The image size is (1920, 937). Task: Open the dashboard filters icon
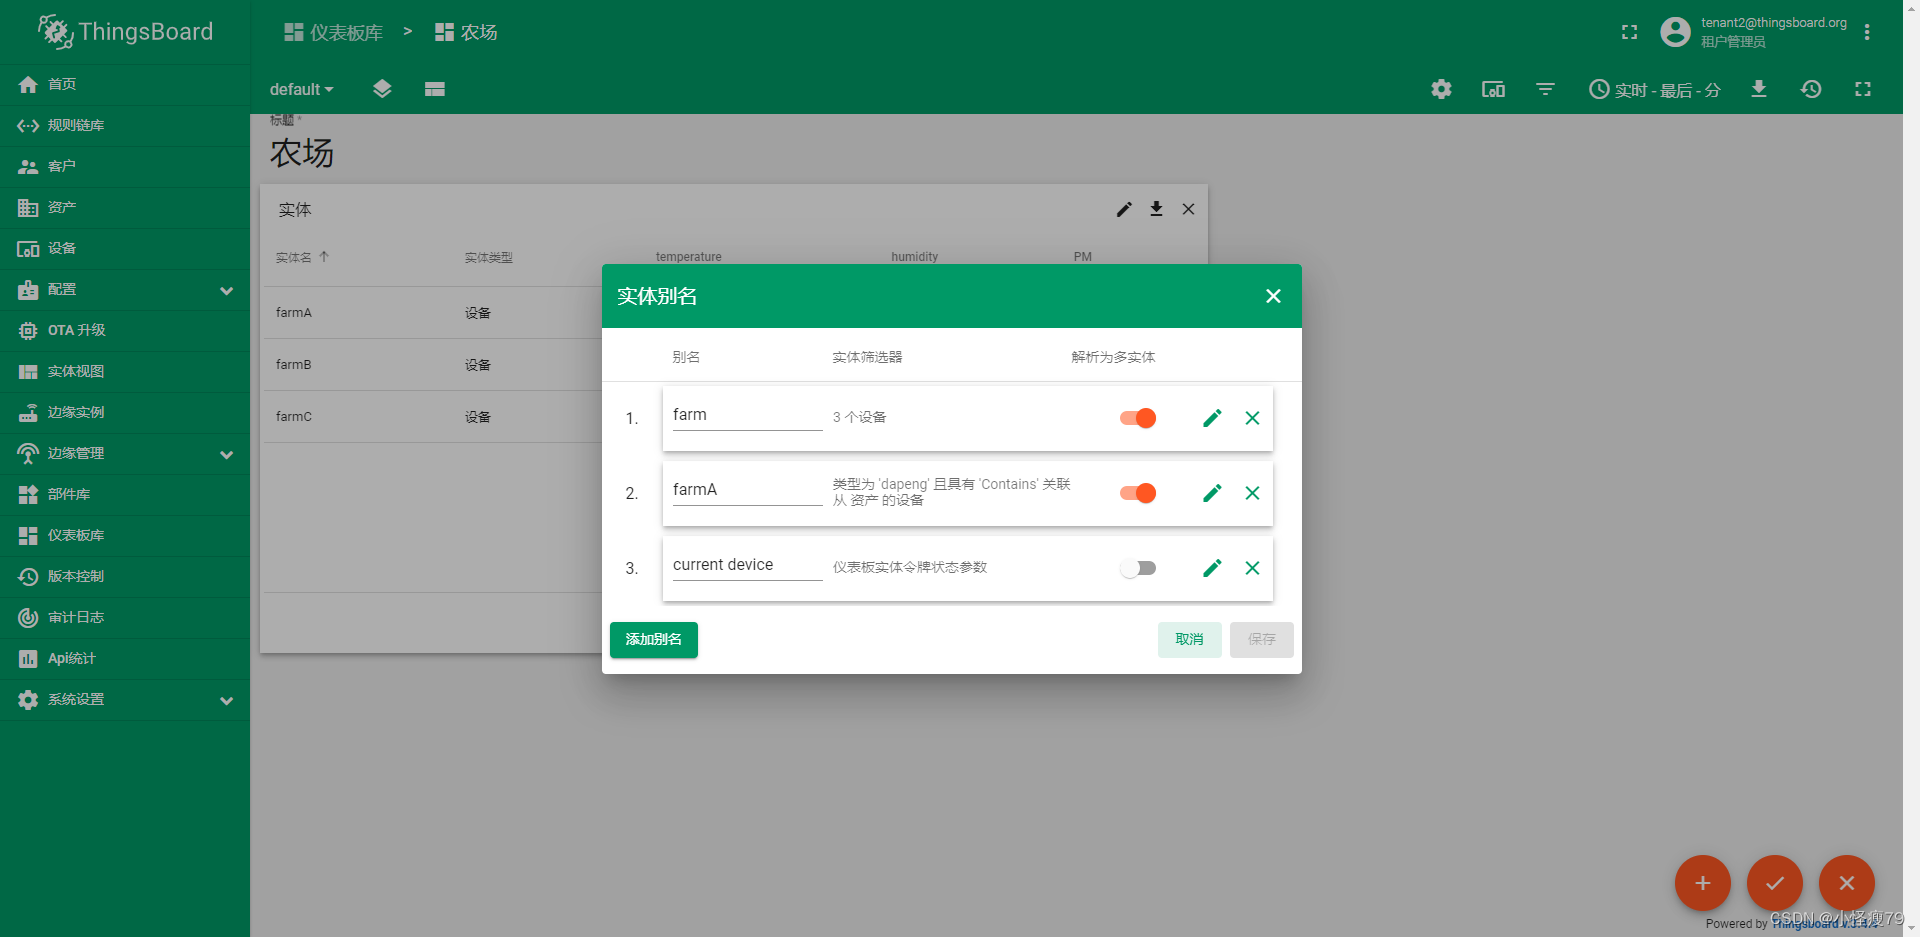pos(1545,89)
